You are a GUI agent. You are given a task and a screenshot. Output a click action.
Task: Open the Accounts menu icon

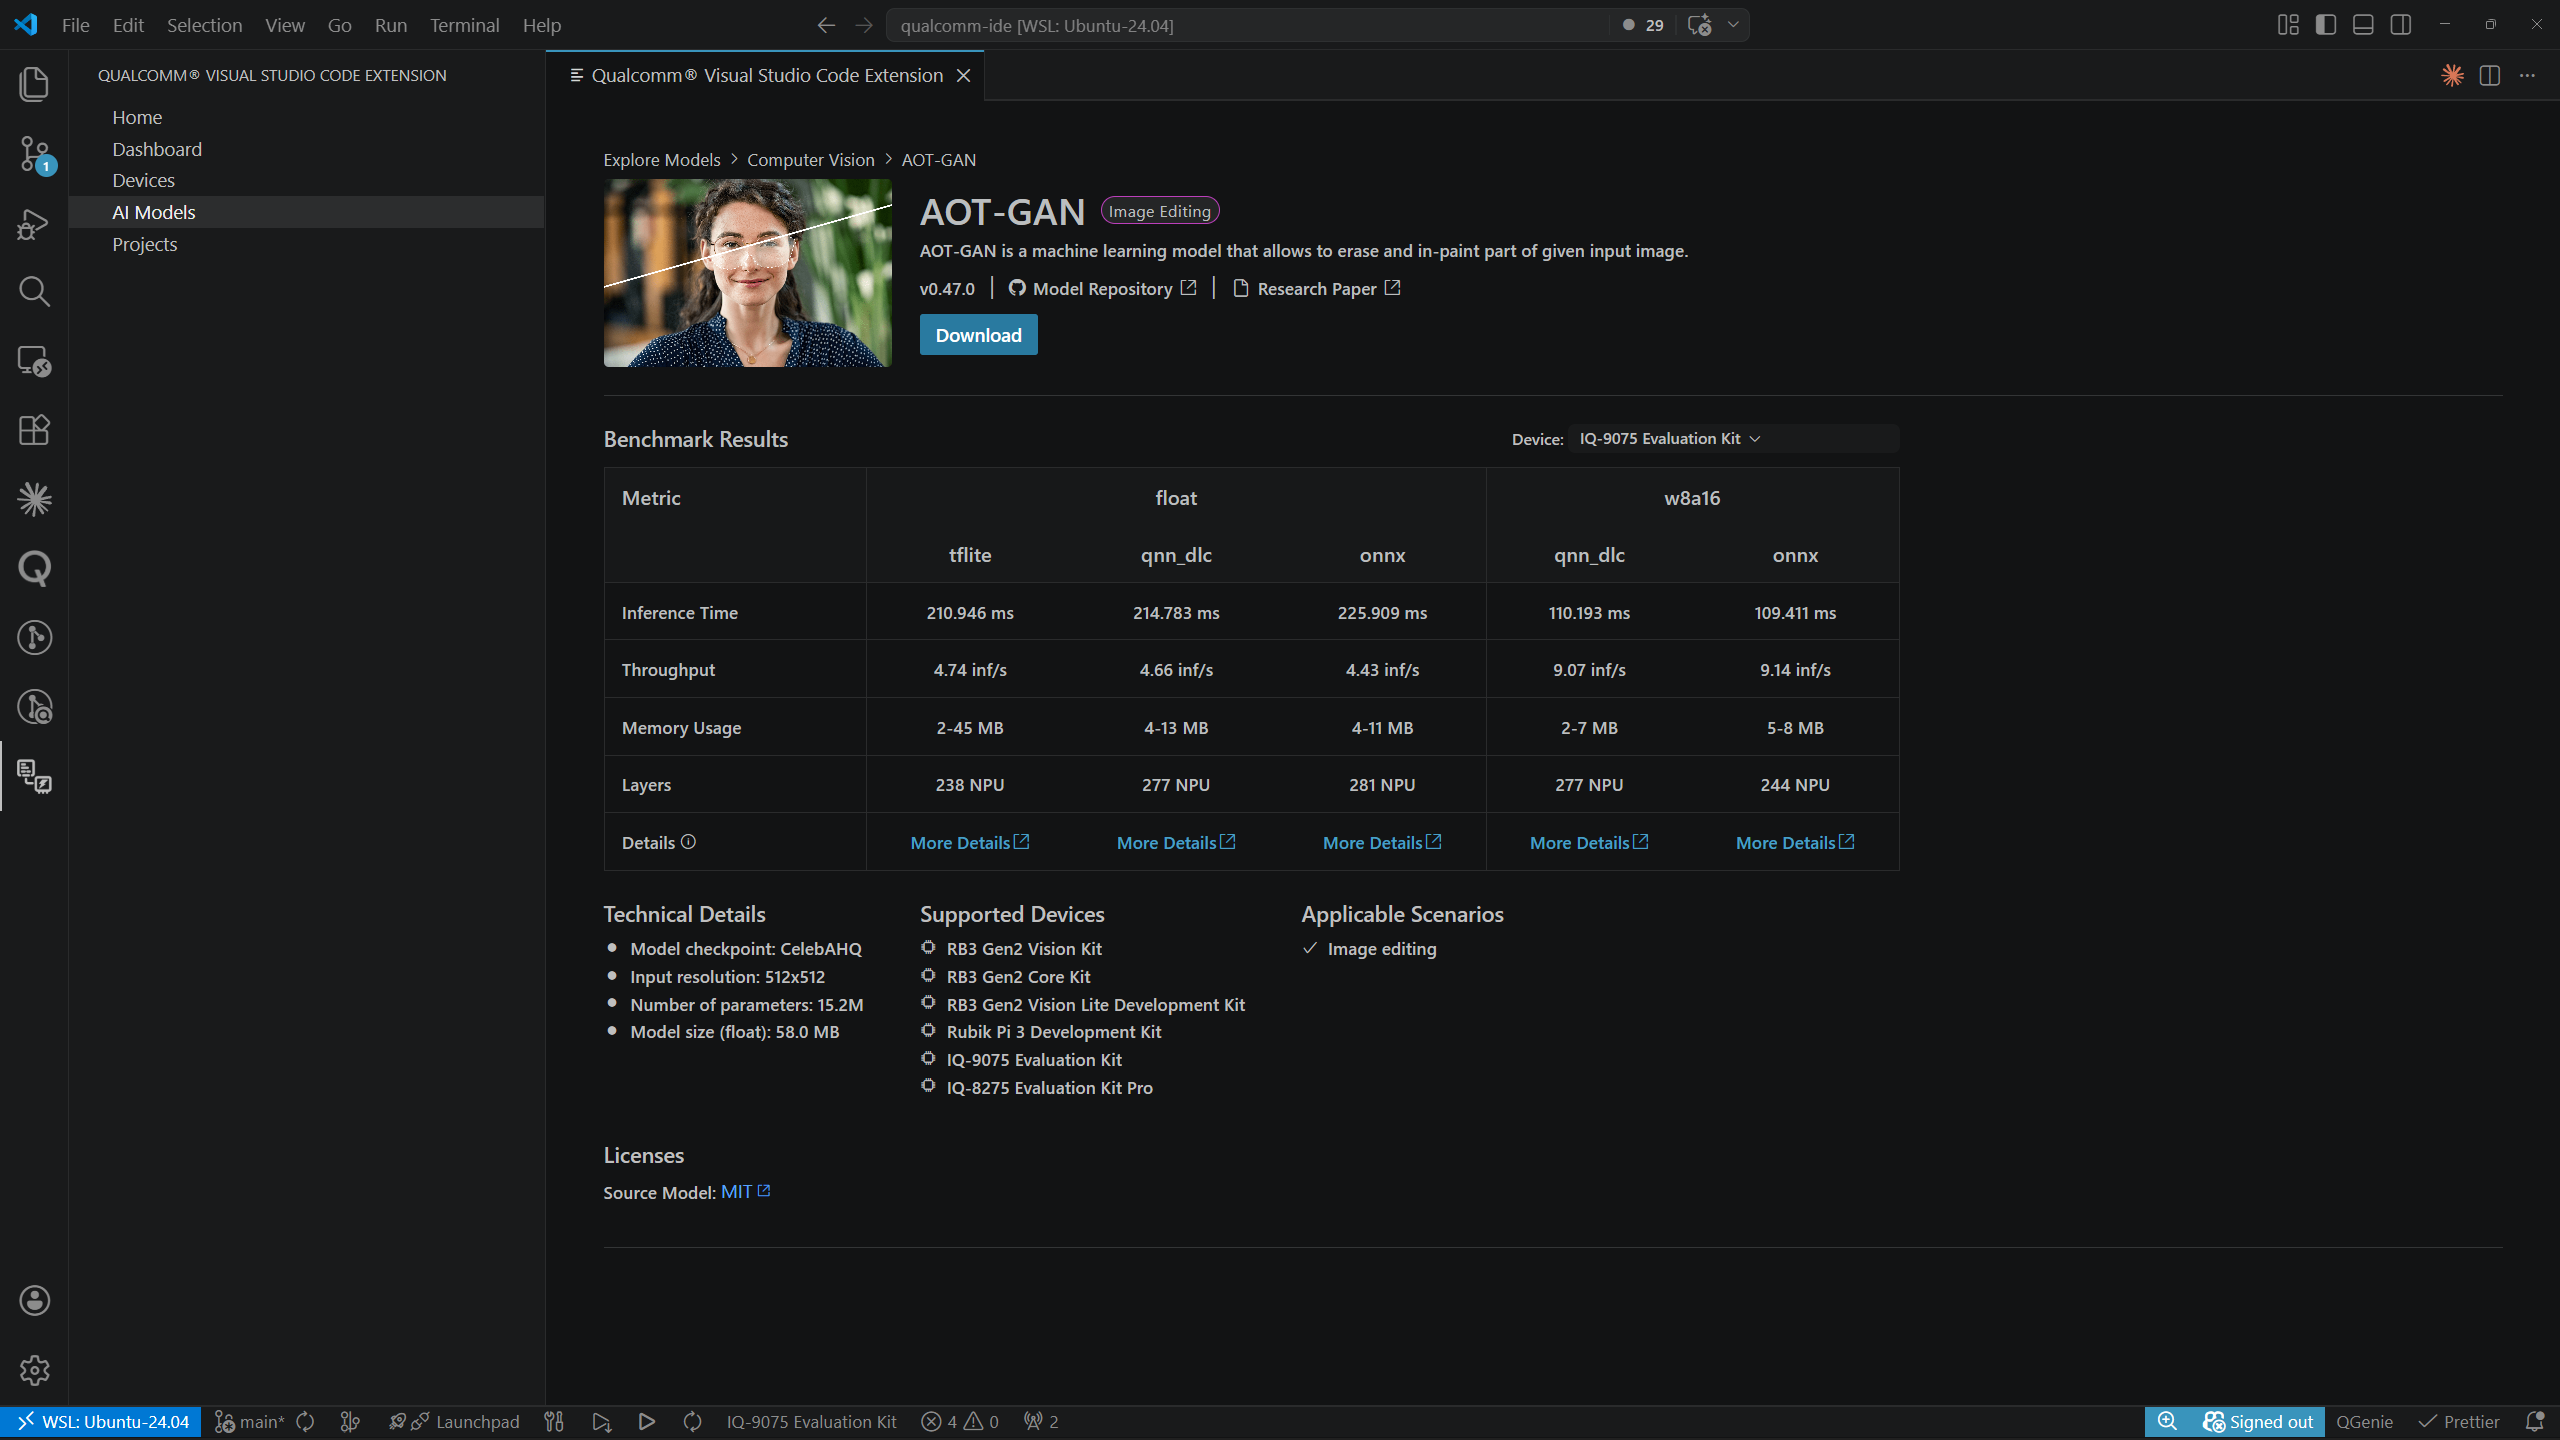click(x=34, y=1300)
